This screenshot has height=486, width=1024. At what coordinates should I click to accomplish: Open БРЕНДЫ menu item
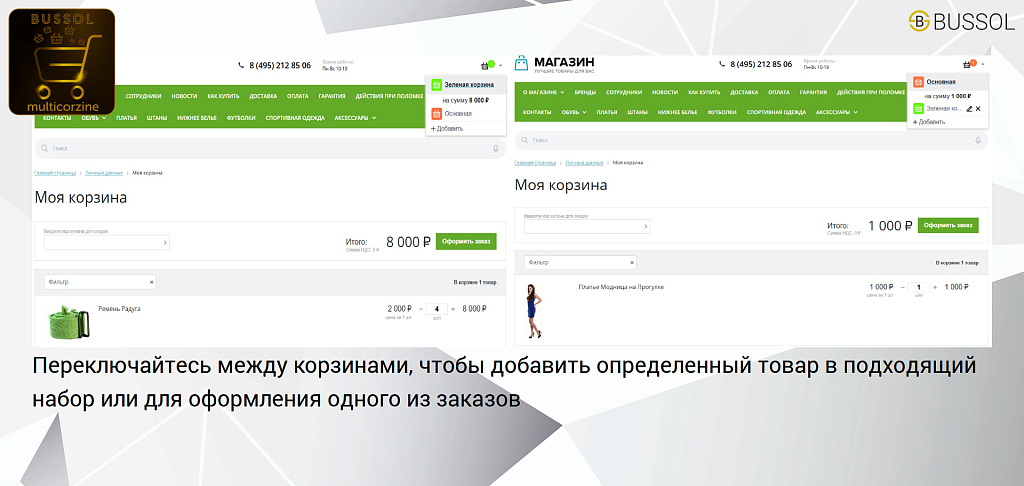[585, 92]
